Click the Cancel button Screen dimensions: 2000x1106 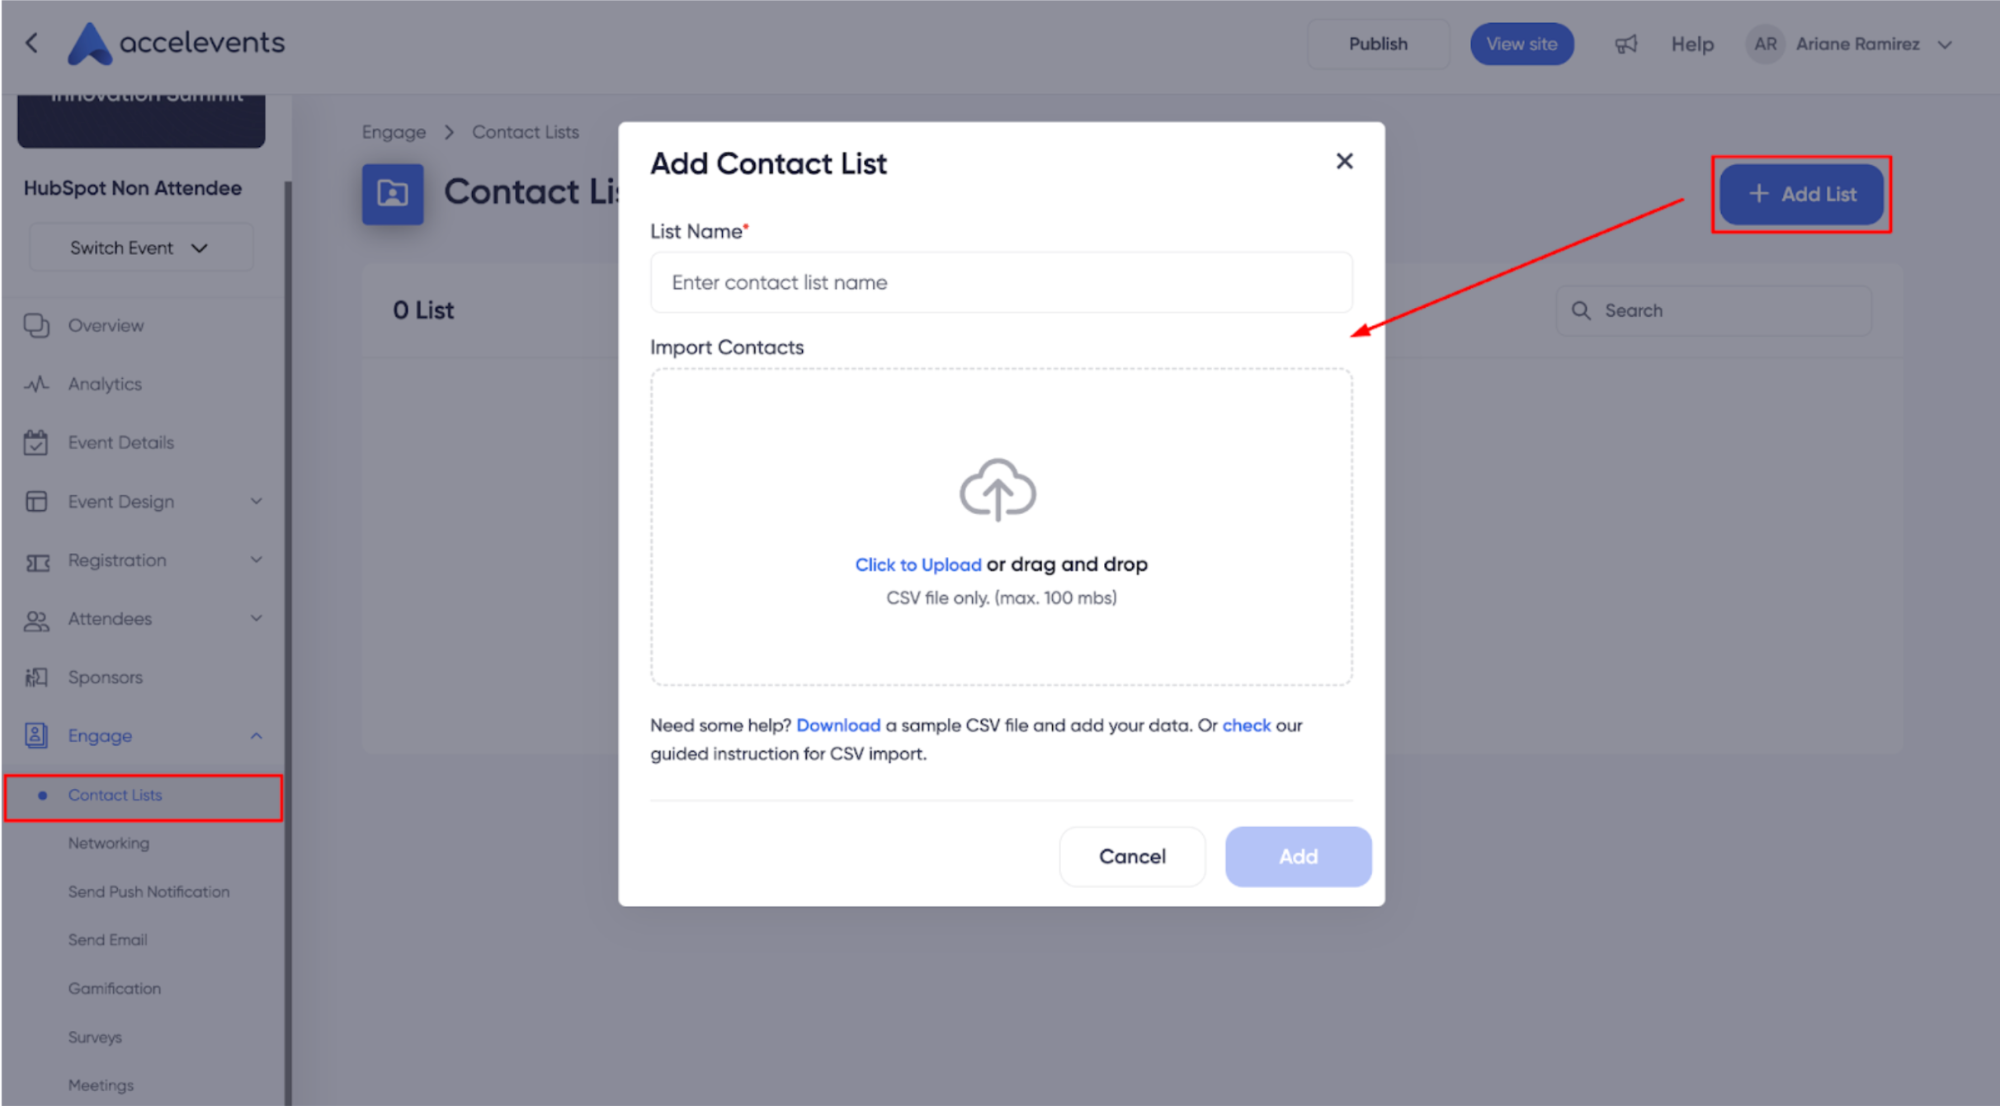click(x=1132, y=856)
